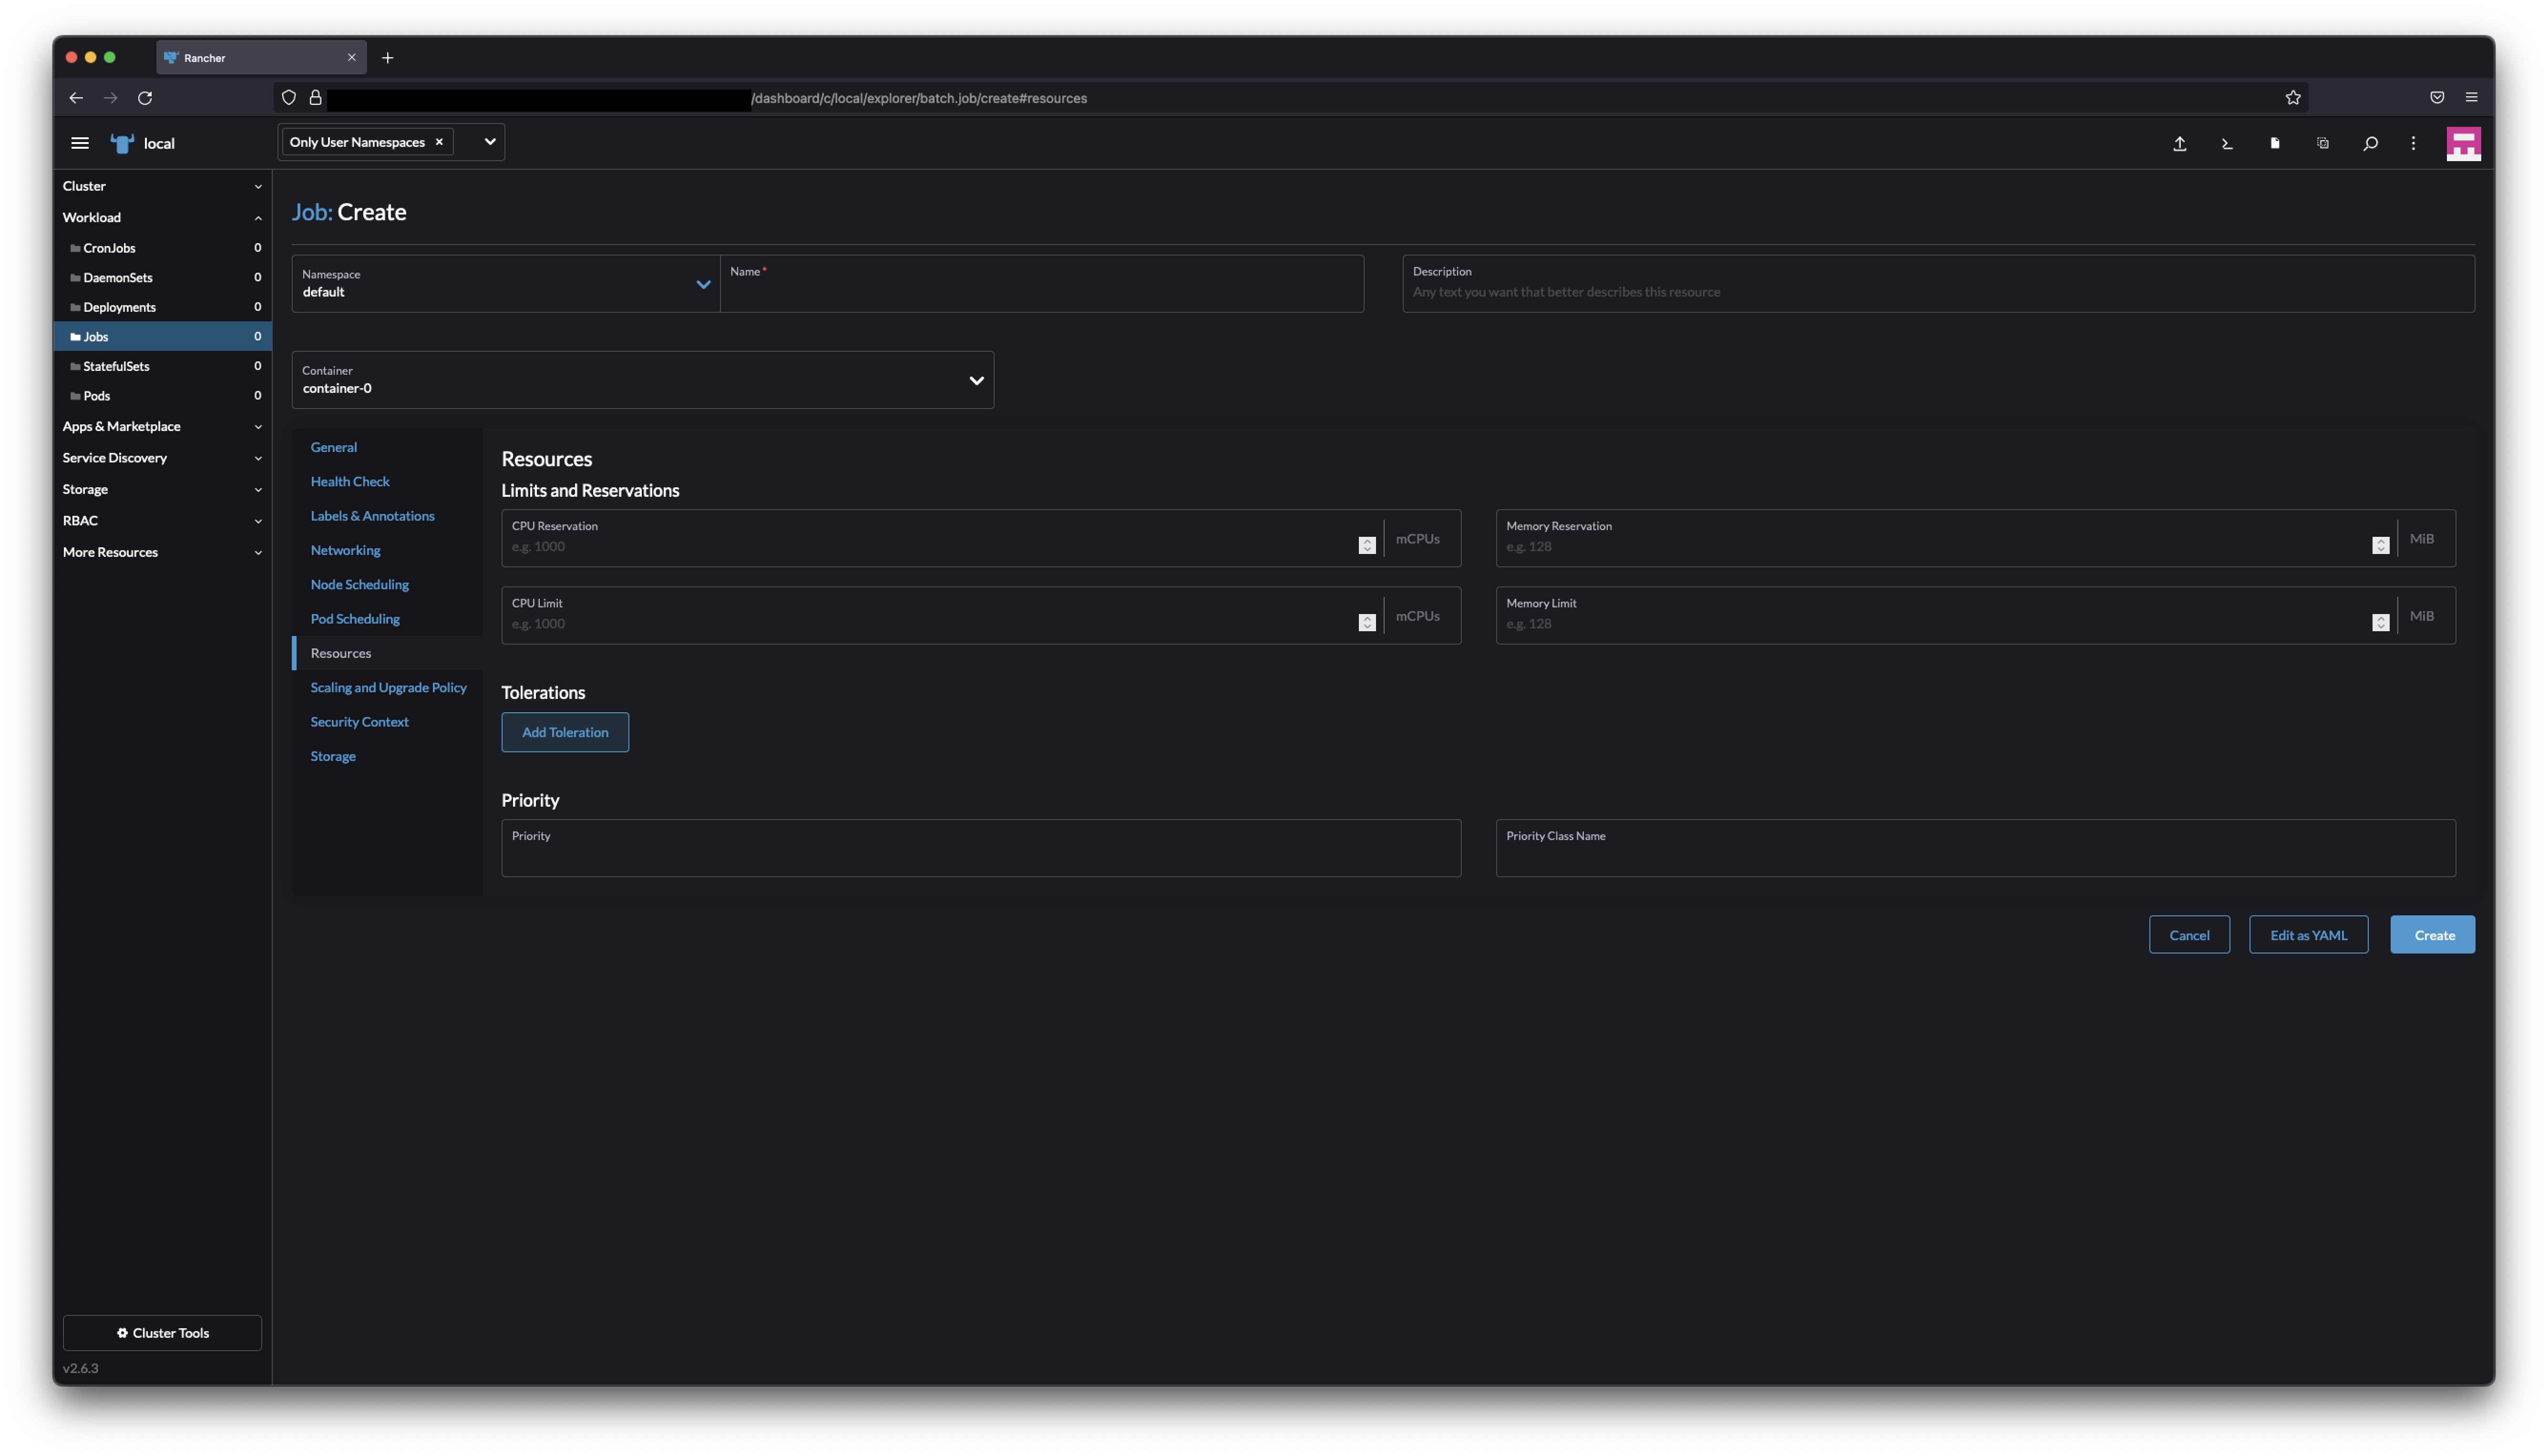Click the Rancher hamburger menu icon
The width and height of the screenshot is (2548, 1456).
pos(80,143)
